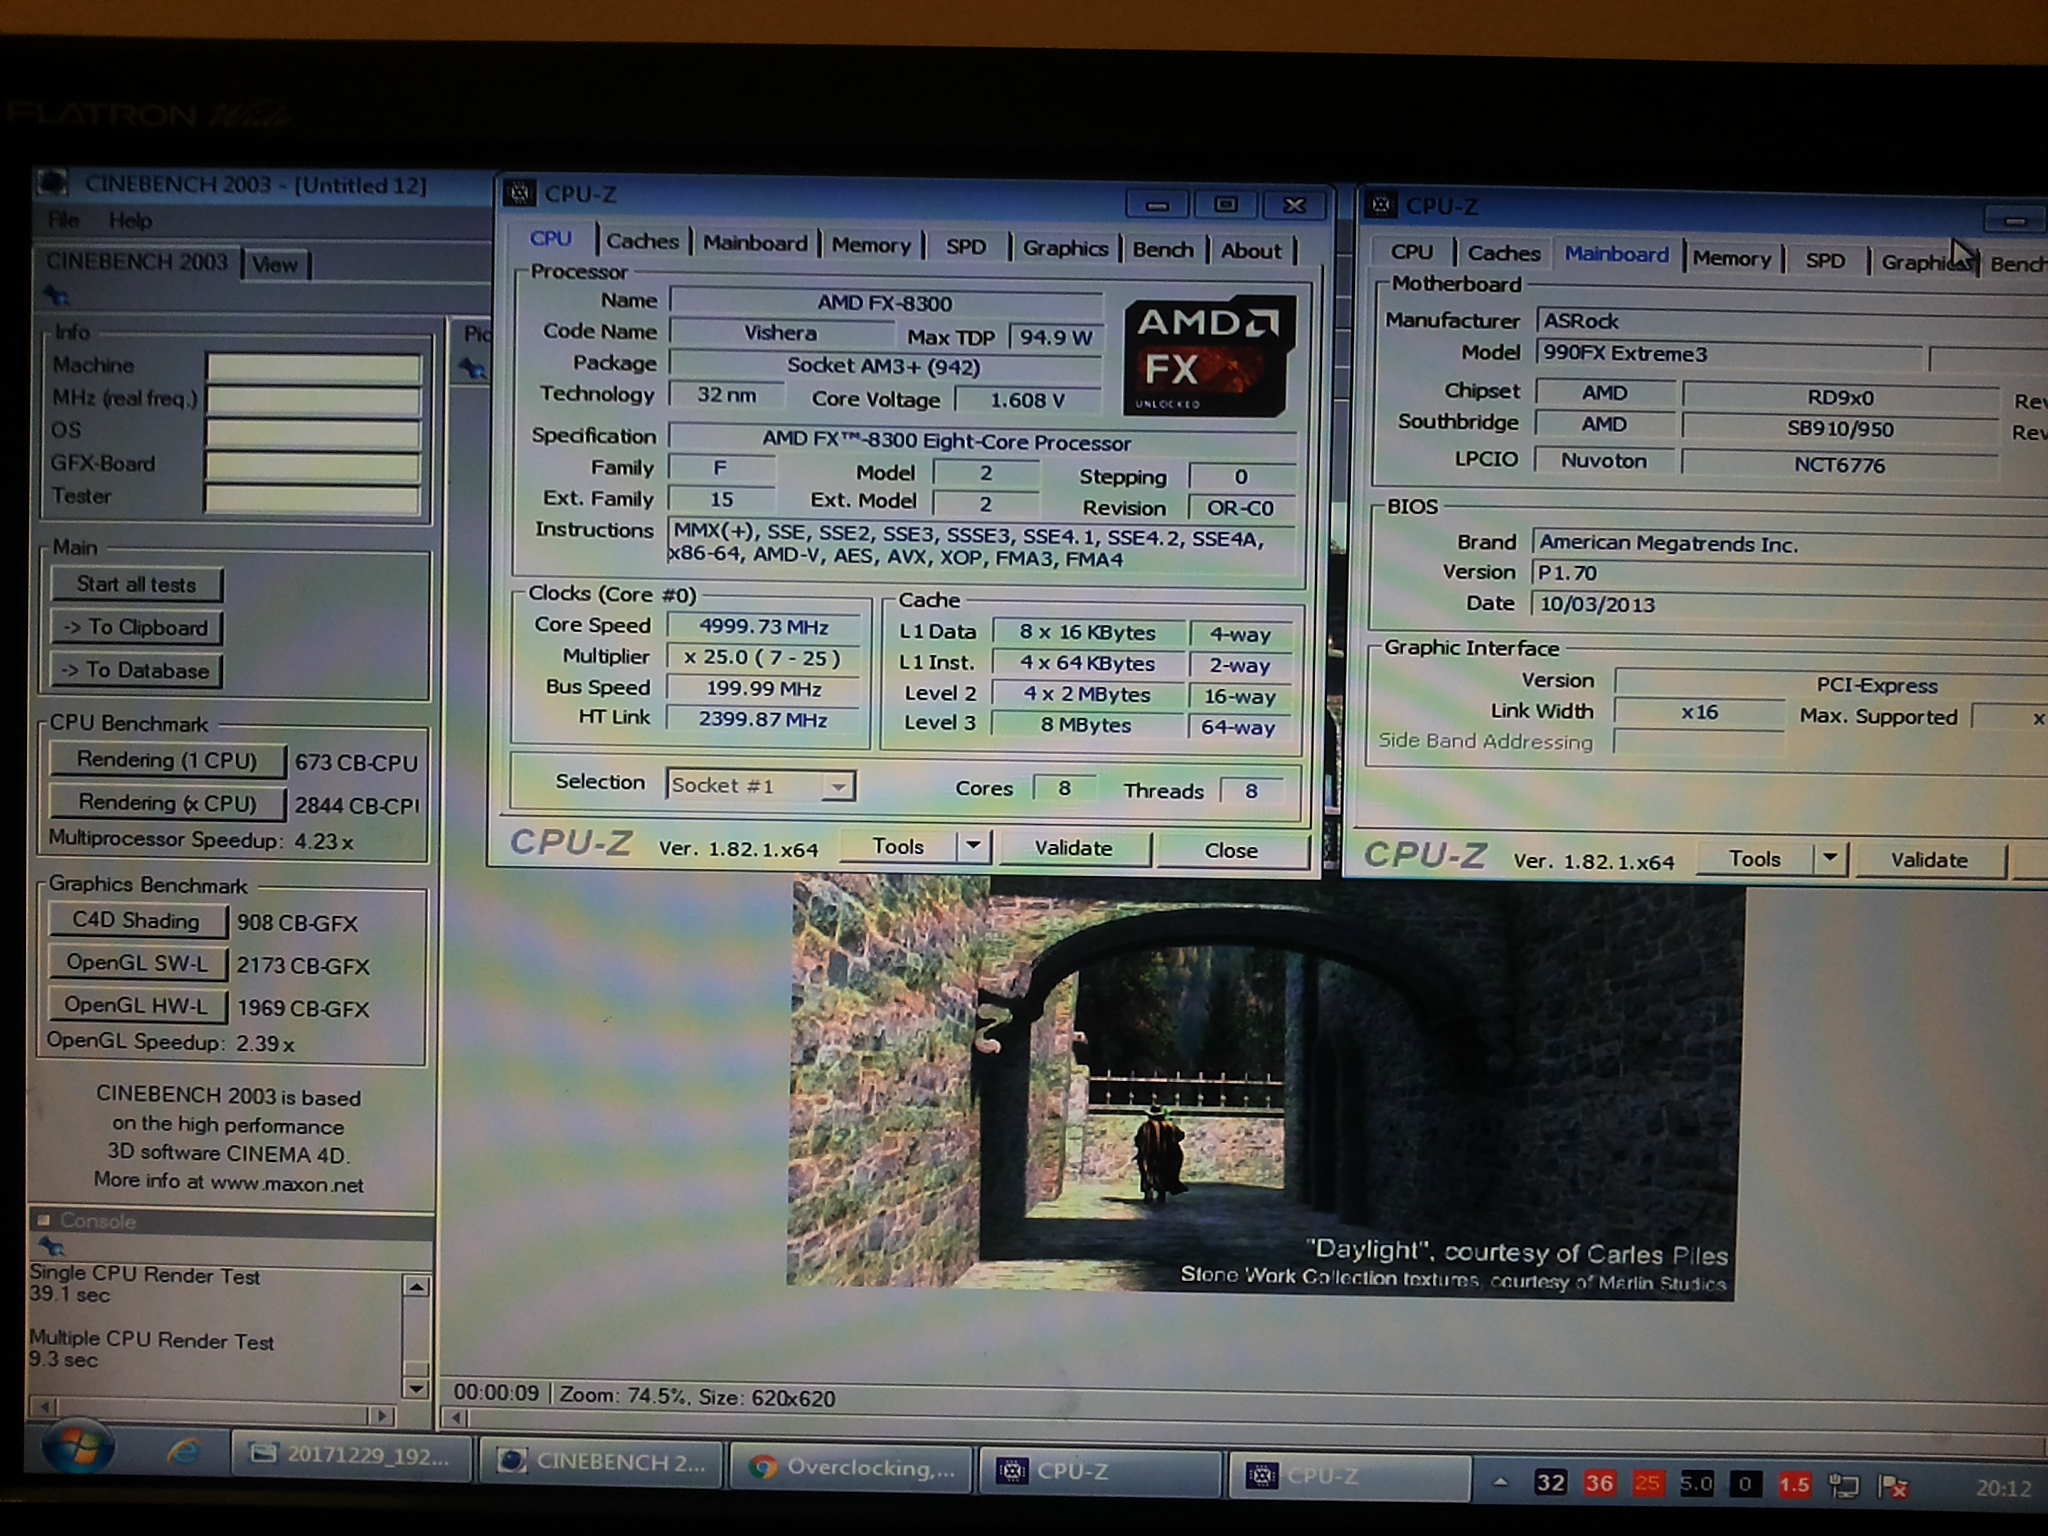Screen dimensions: 2048x1536
Task: Open the File menu in CINEBENCH
Action: (x=62, y=220)
